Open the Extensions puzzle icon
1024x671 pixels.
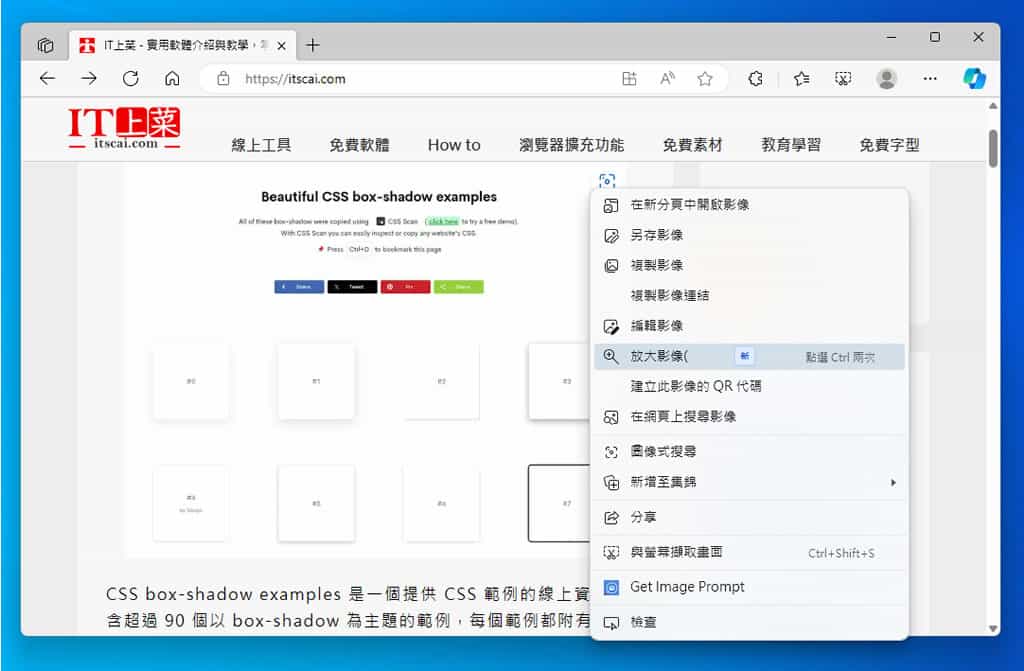[x=756, y=79]
